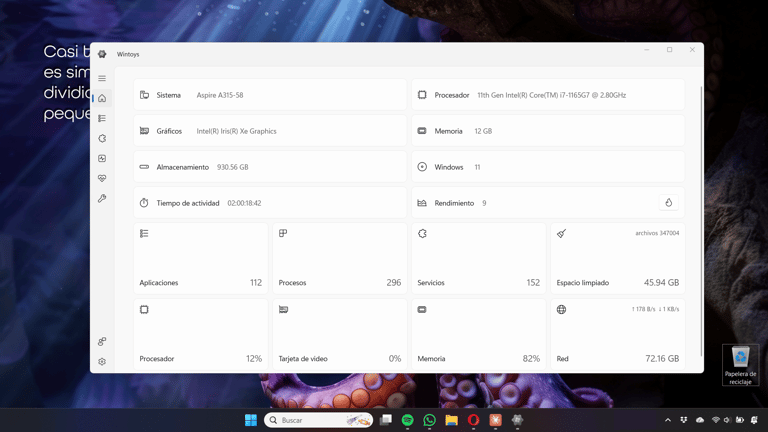The image size is (768, 432).
Task: Open the Services puzzle icon page in the sidebar
Action: (102, 139)
